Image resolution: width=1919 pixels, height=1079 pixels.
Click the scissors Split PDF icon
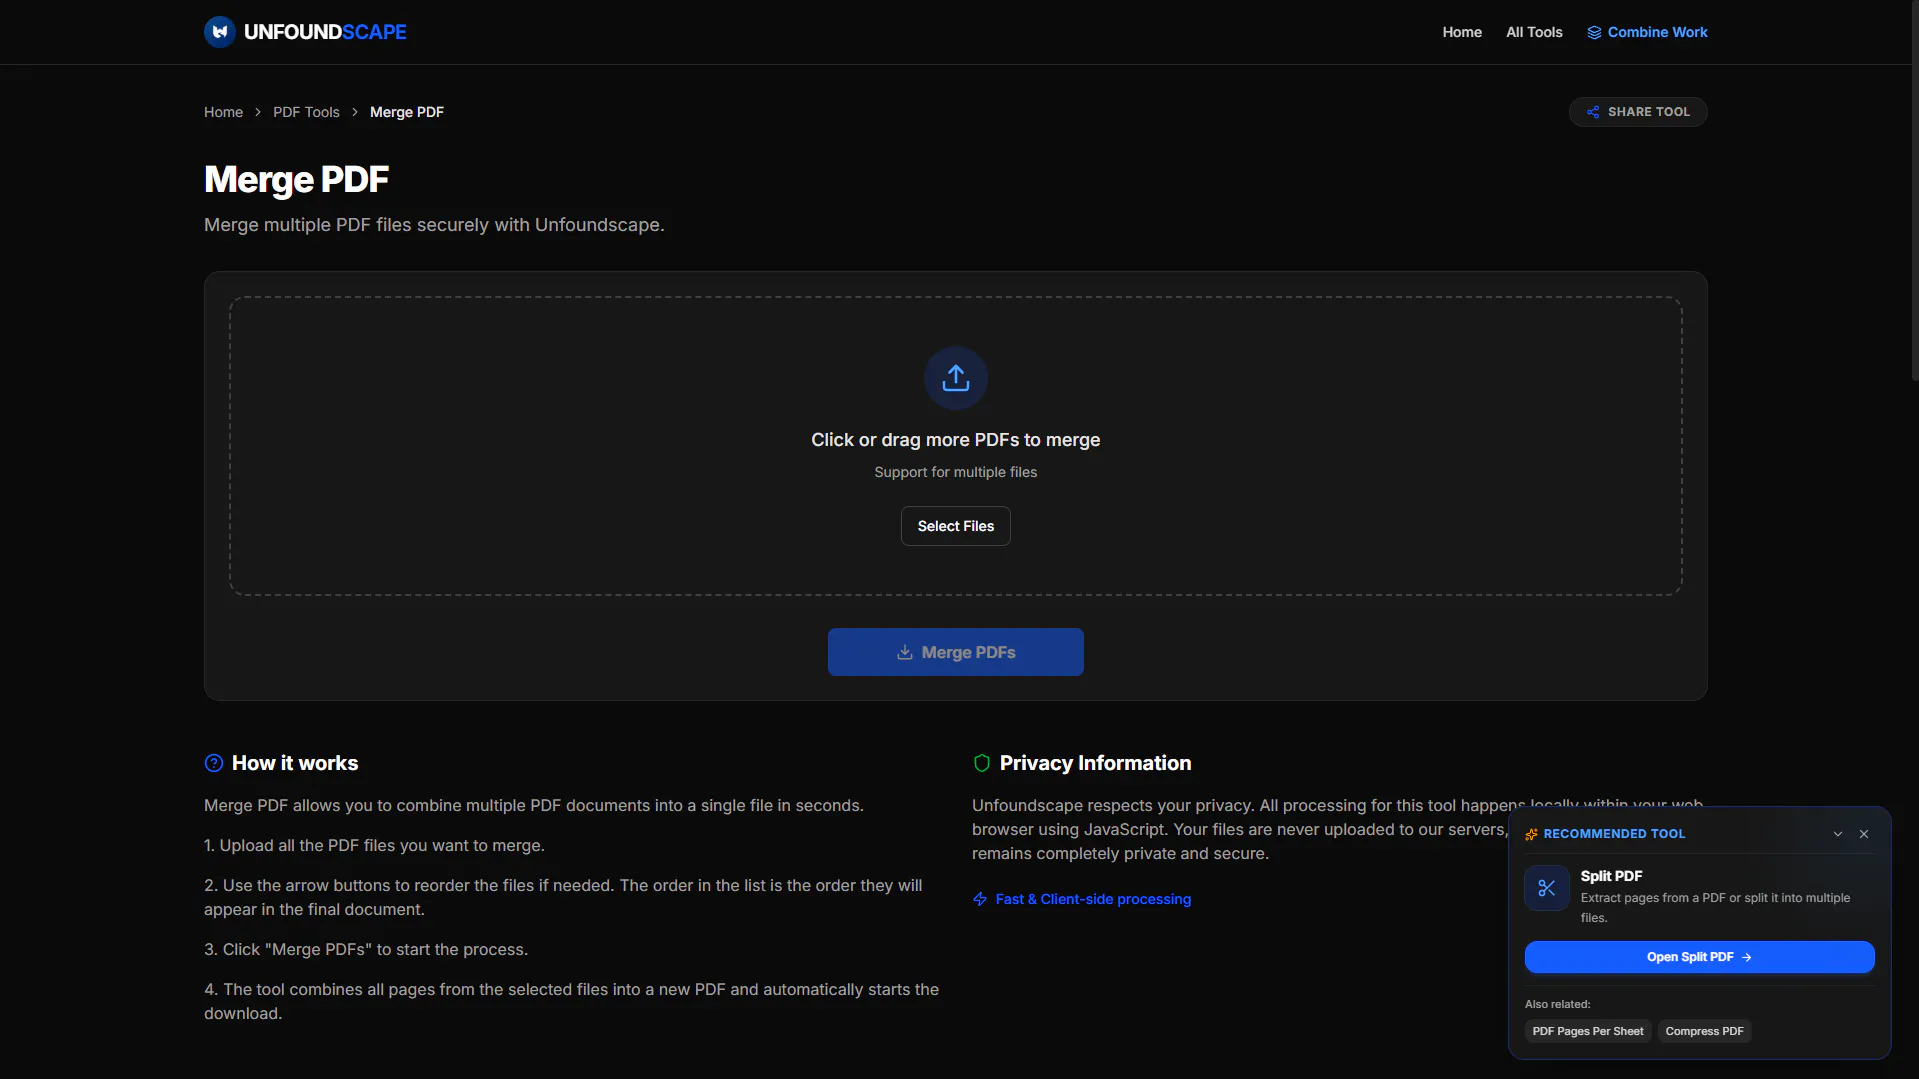(1547, 888)
